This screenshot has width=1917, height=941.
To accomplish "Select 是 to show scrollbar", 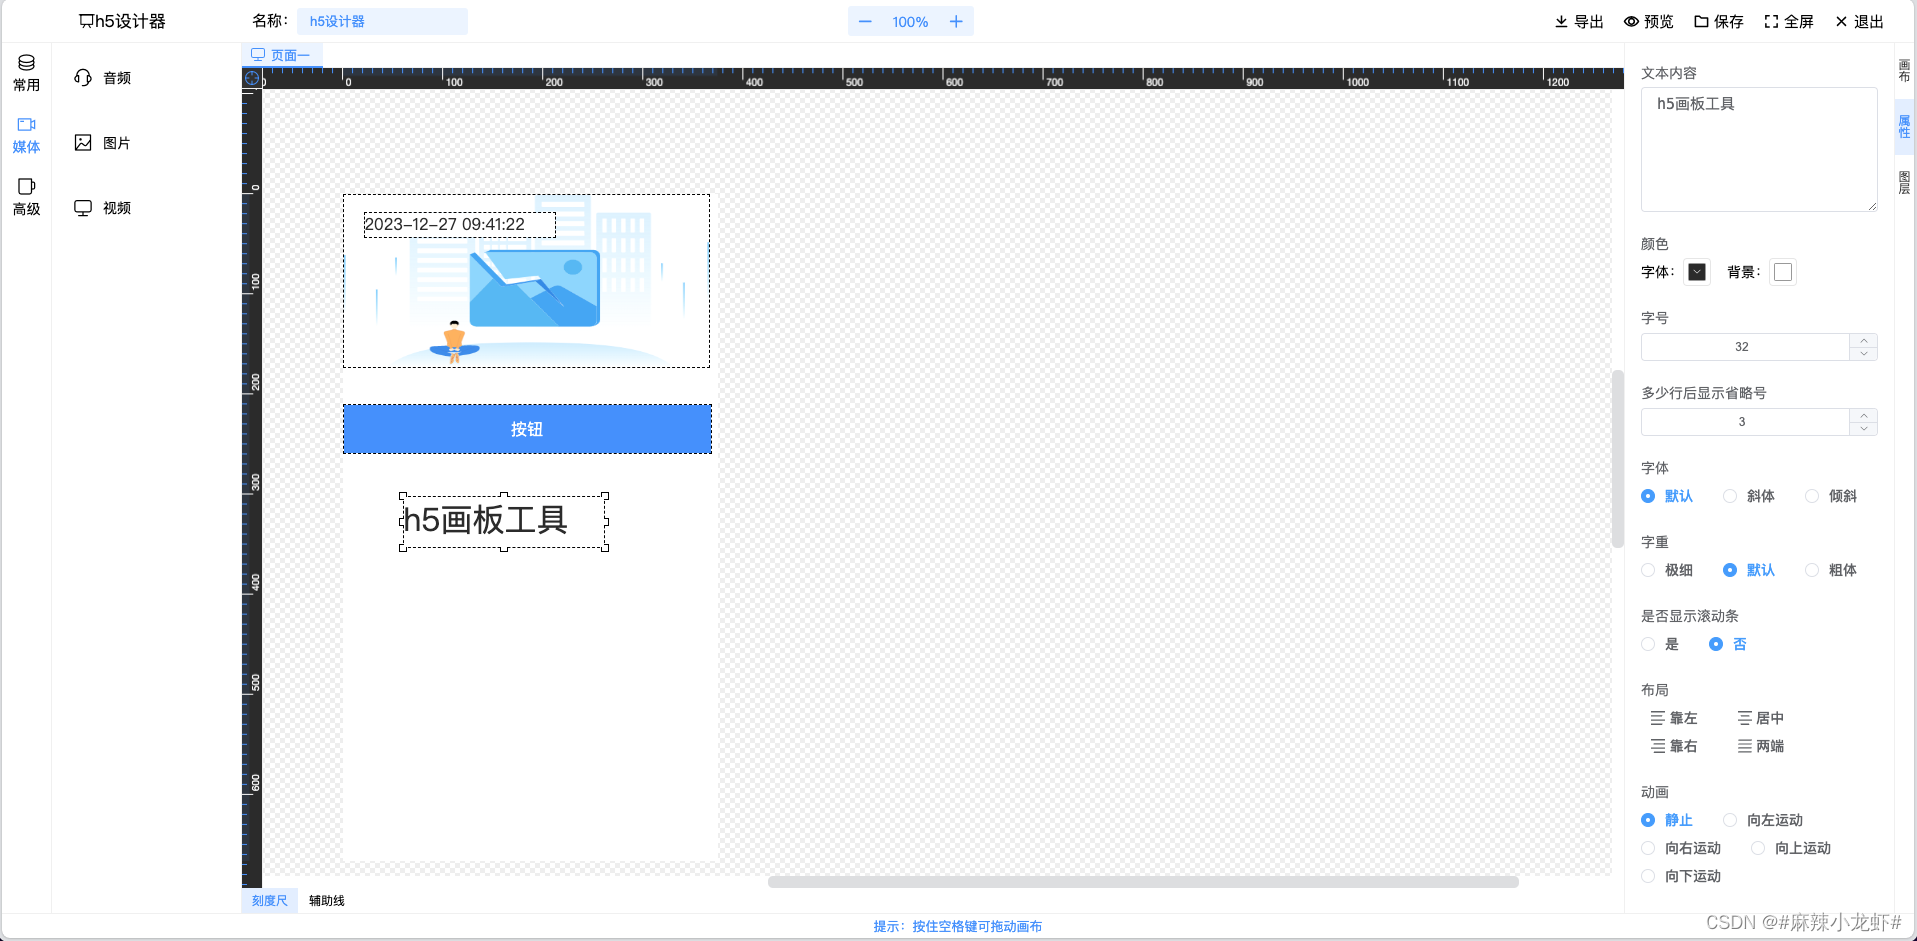I will (1660, 644).
